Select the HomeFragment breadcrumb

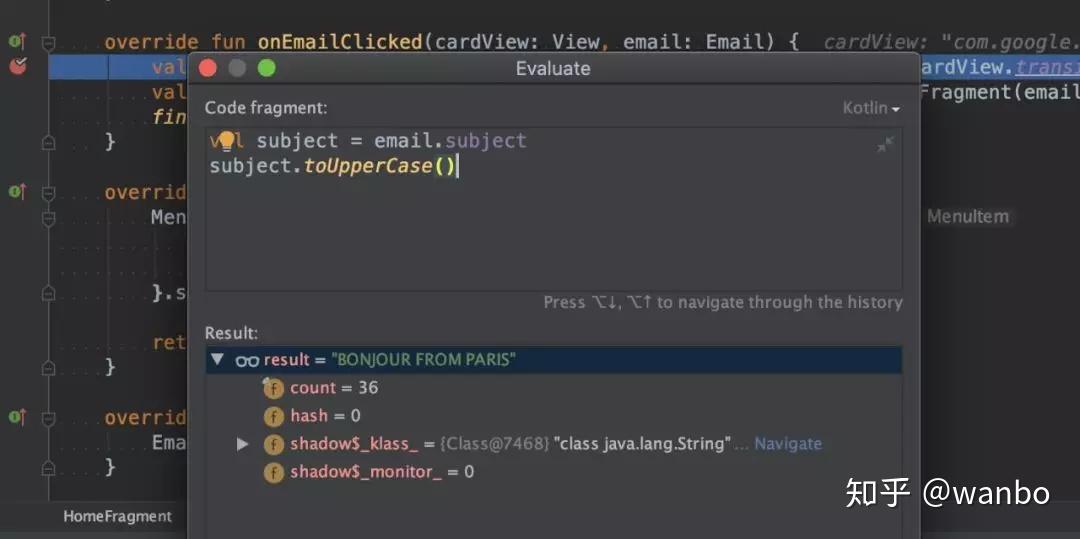point(117,517)
